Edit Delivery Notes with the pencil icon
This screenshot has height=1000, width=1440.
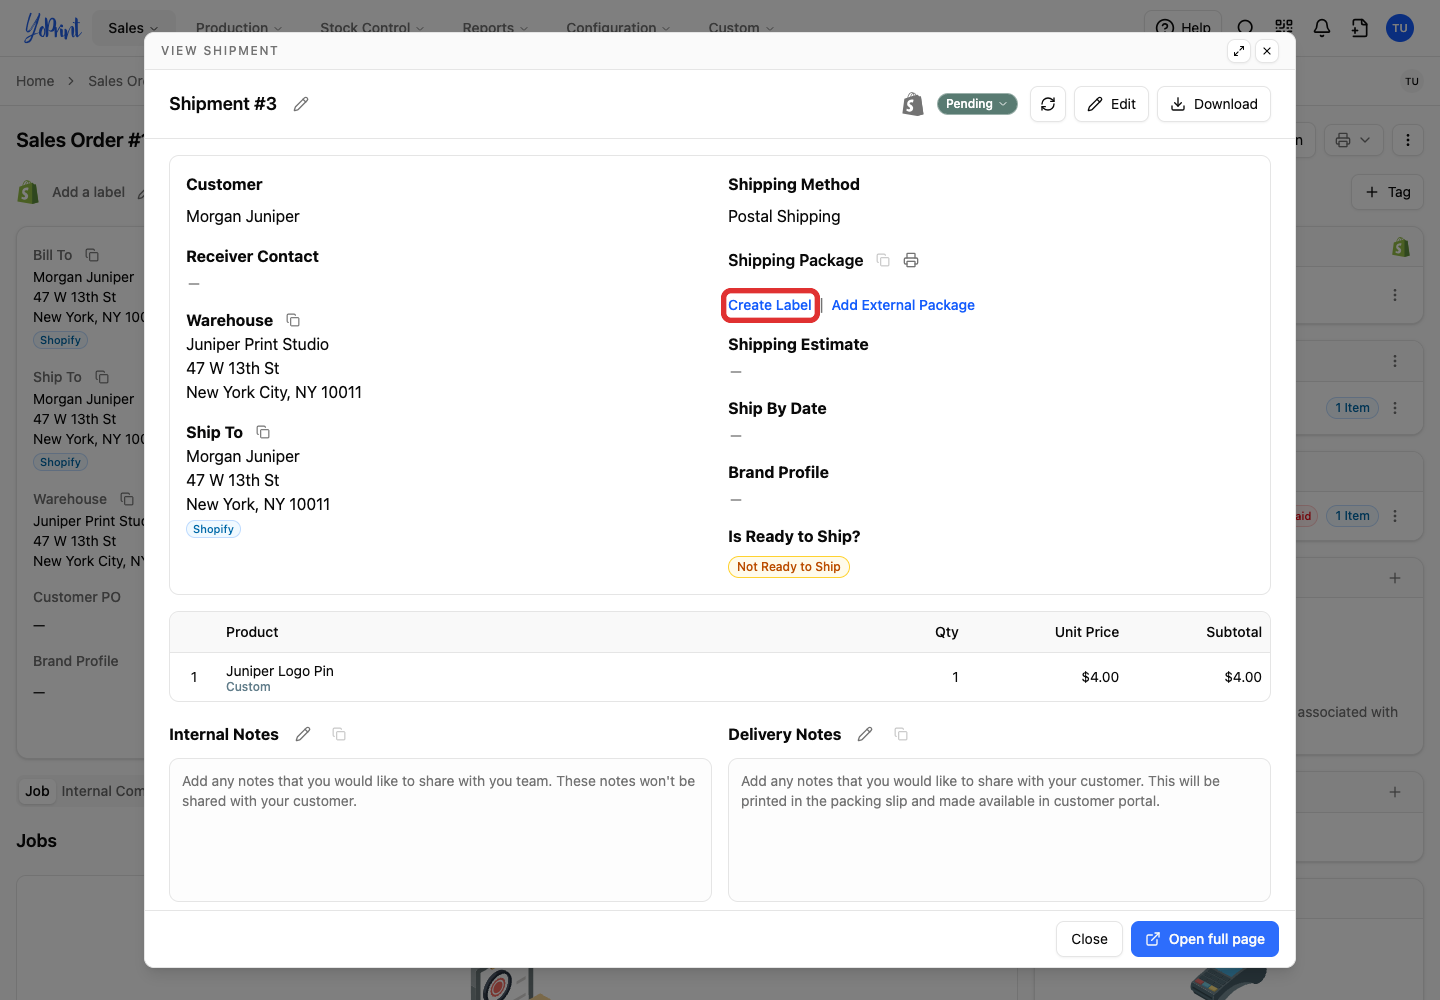tap(865, 734)
